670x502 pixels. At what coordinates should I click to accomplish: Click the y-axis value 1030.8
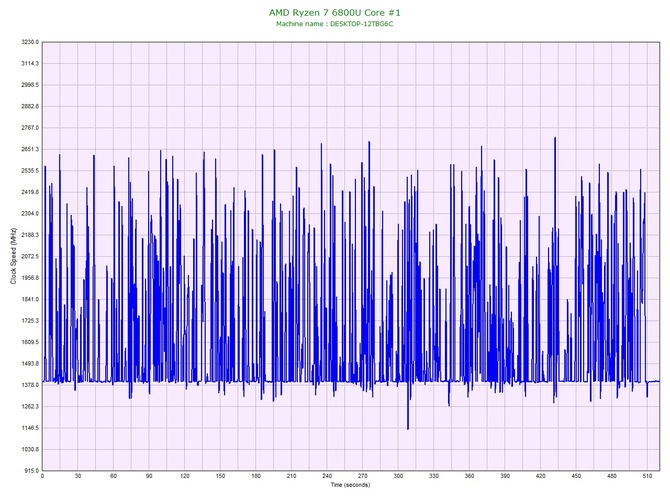tap(30, 449)
